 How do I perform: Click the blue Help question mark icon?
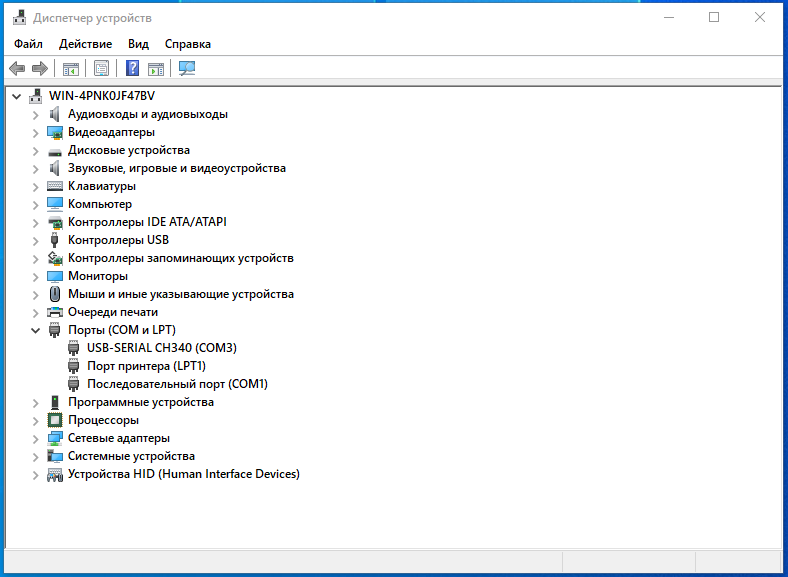pyautogui.click(x=132, y=68)
